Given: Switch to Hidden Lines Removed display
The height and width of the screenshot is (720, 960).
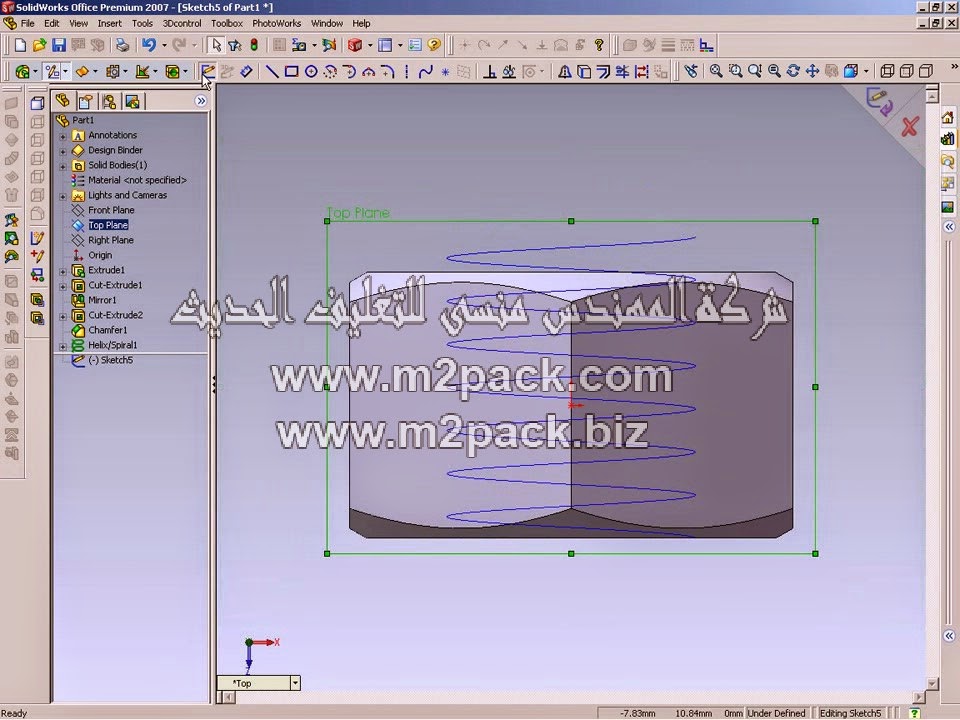Looking at the screenshot, I should tap(926, 71).
